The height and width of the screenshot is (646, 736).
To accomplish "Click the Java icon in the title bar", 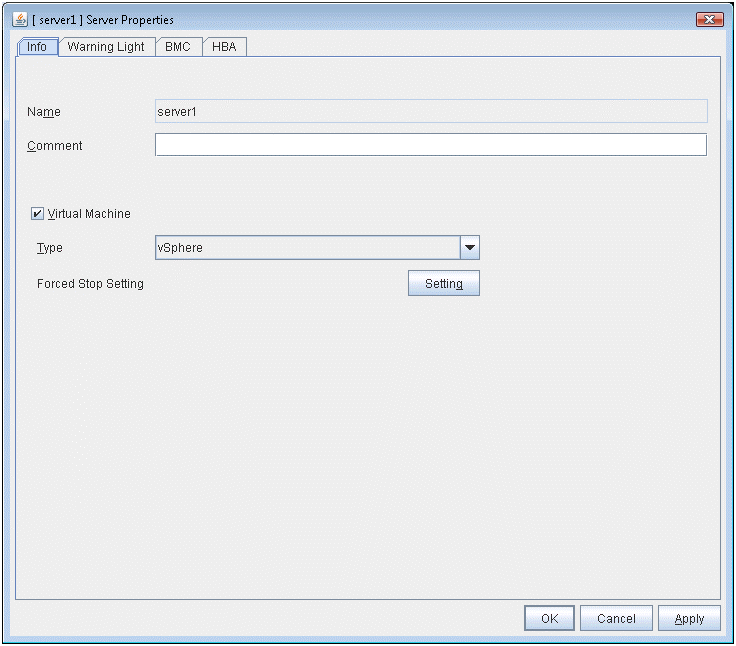I will 20,20.
